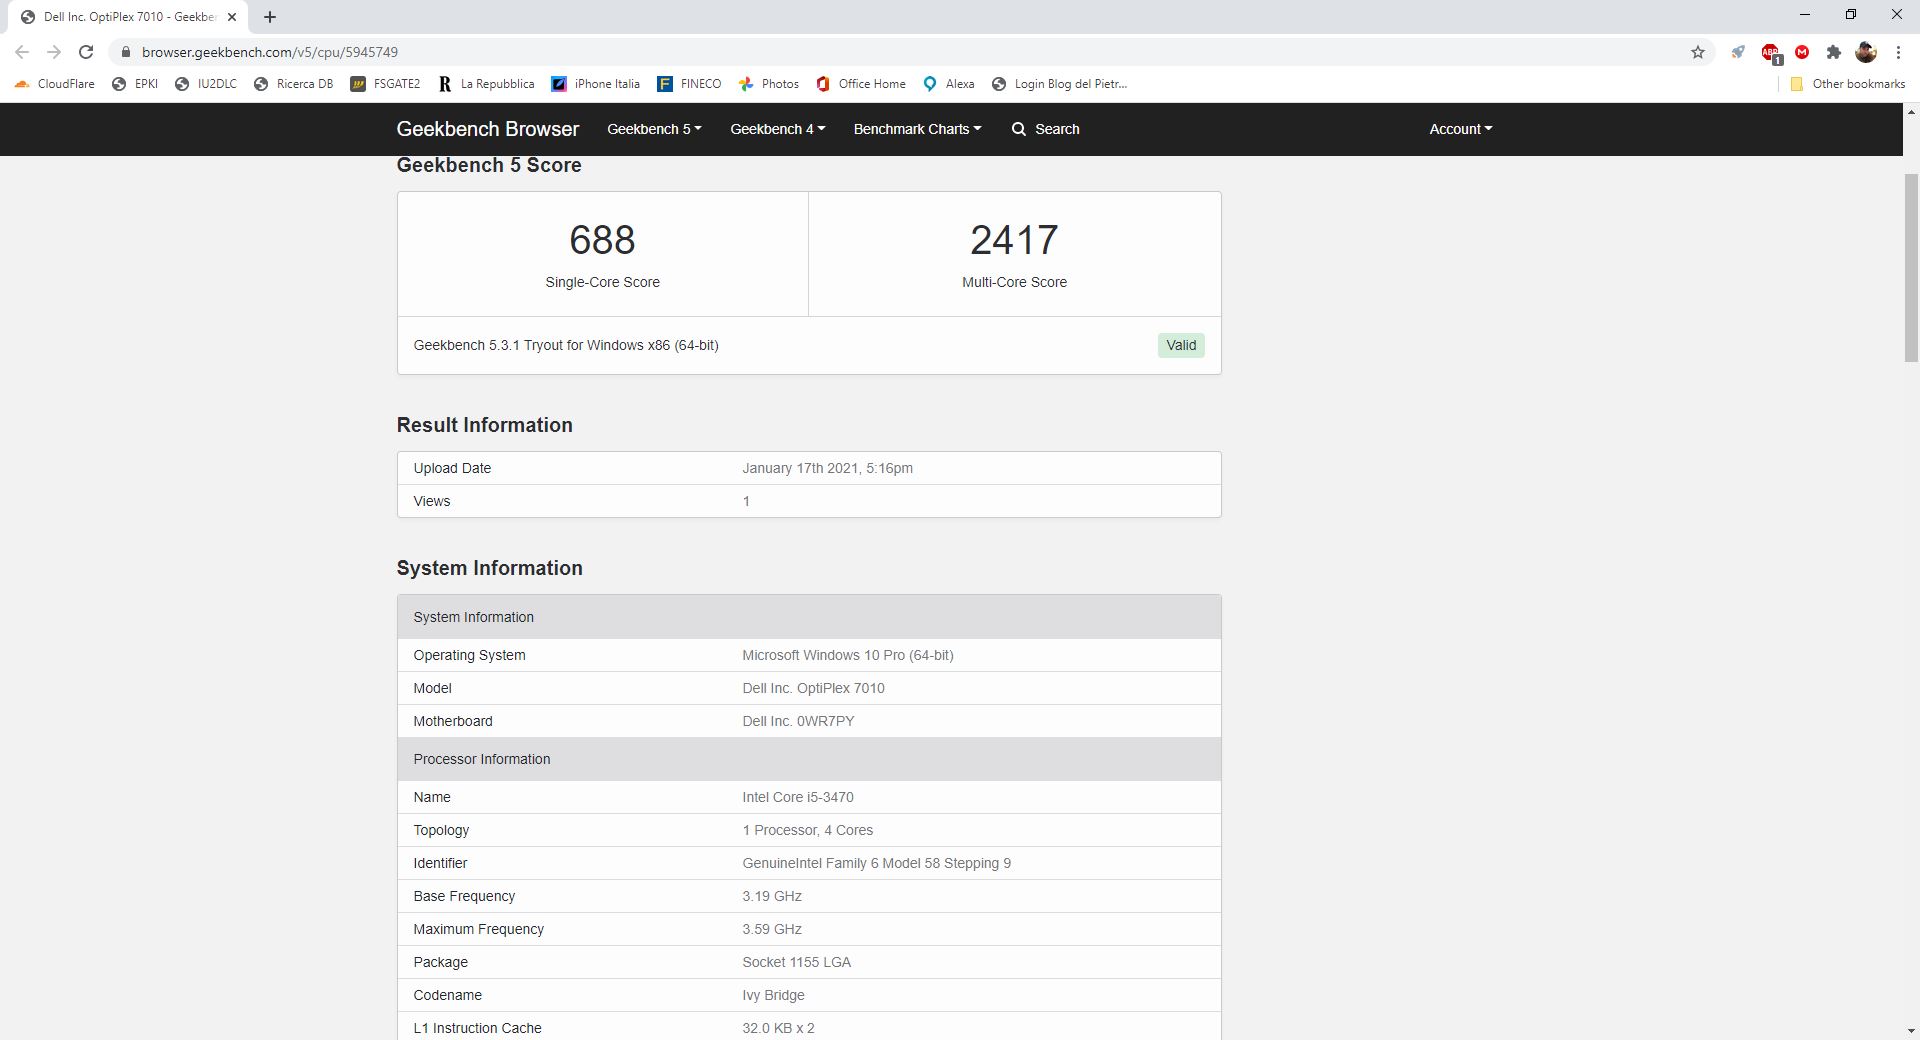The image size is (1920, 1040).
Task: Click the browser forward arrow
Action: pyautogui.click(x=54, y=52)
